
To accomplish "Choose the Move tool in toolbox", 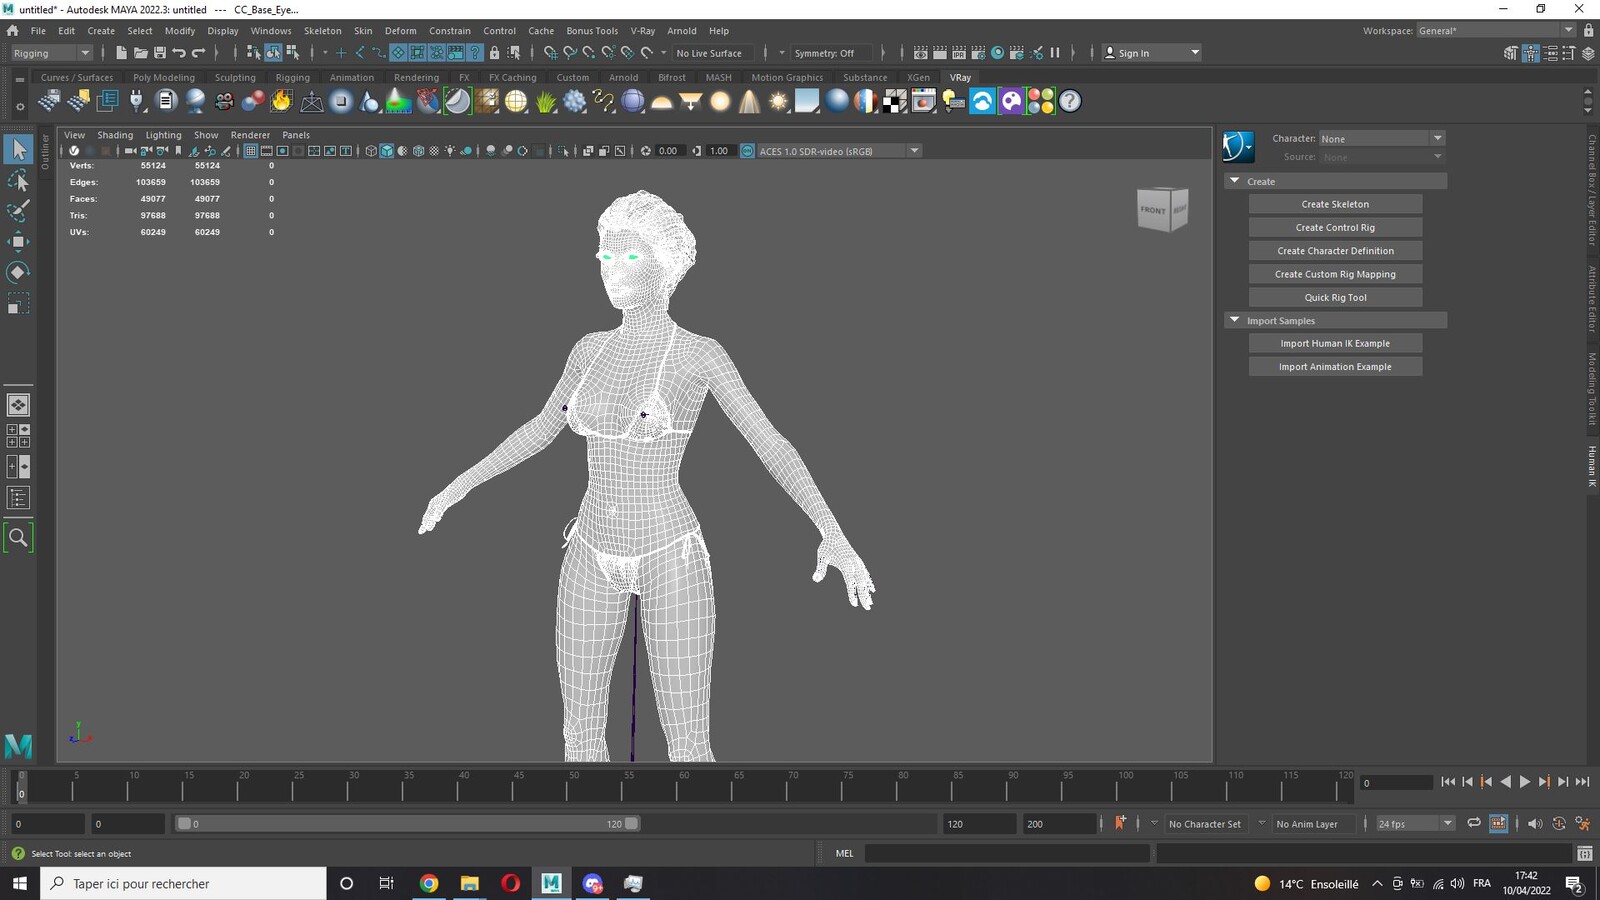I will click(18, 242).
